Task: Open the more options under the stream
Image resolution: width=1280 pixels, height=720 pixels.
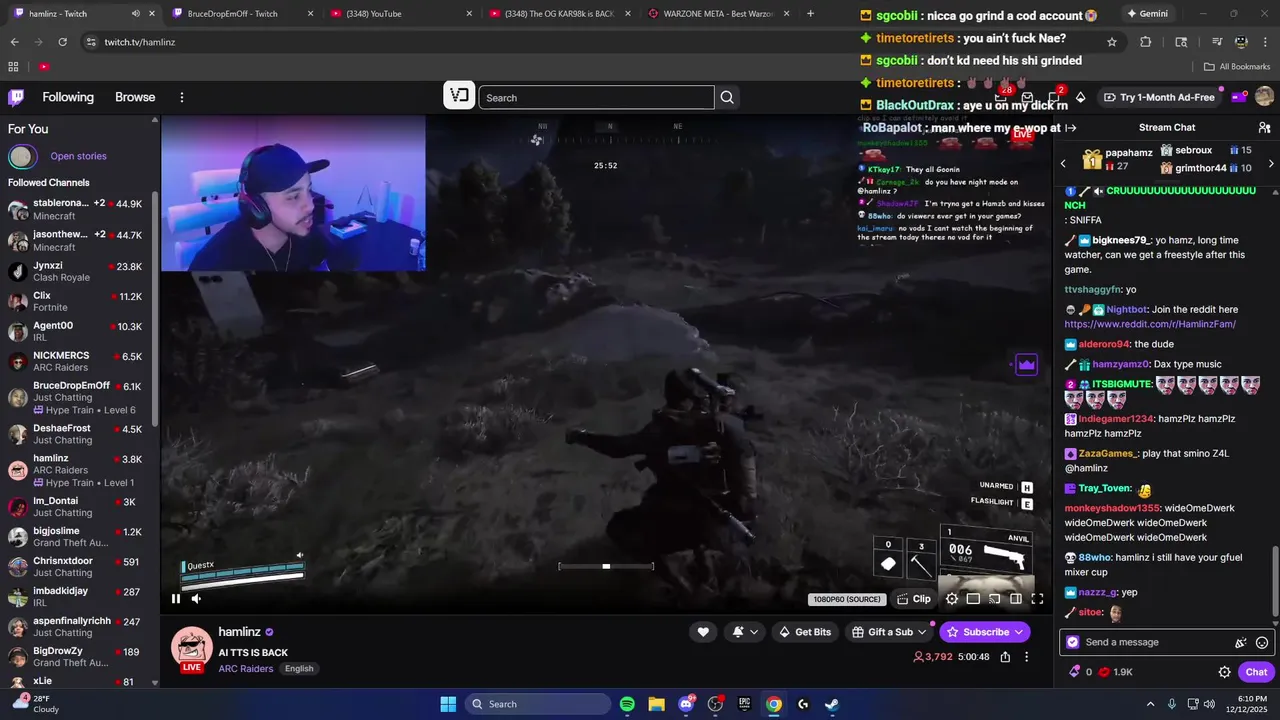Action: (x=1026, y=657)
